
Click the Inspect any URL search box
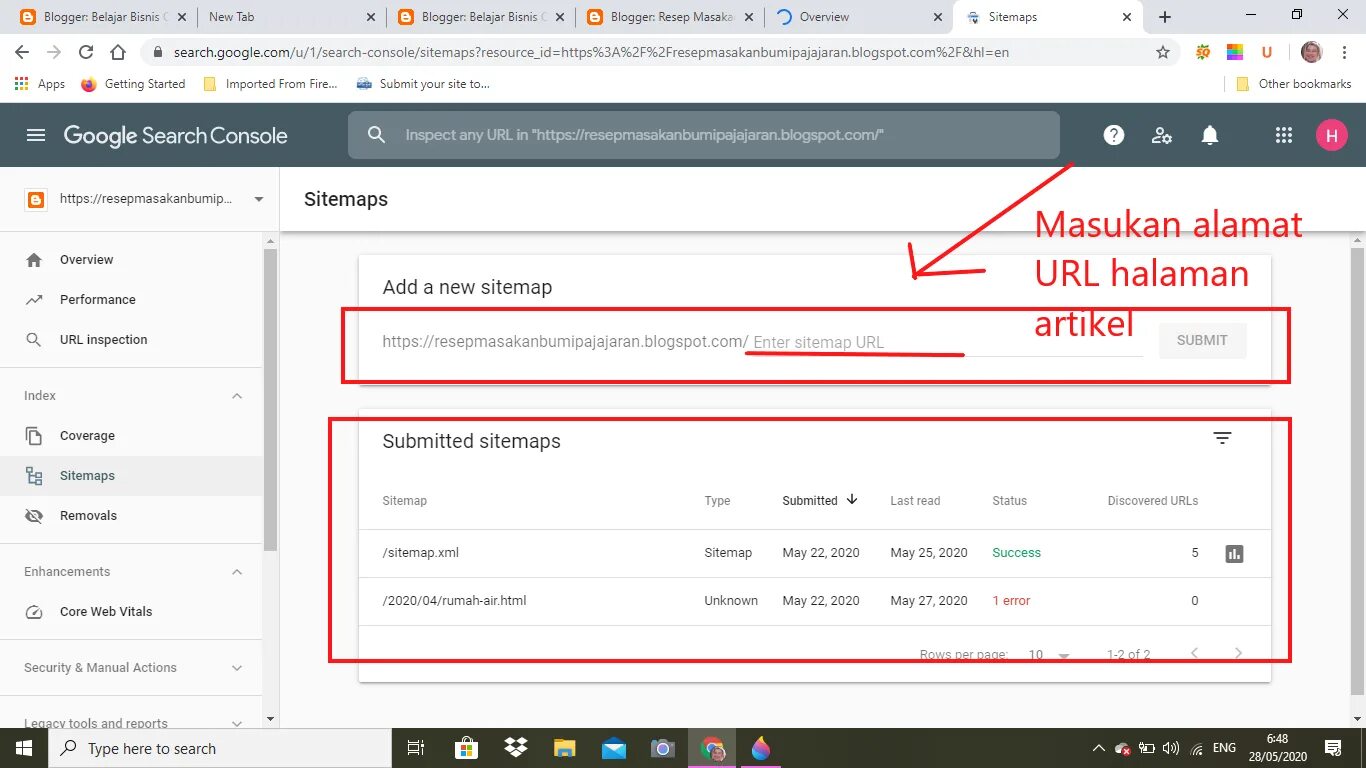pos(703,135)
